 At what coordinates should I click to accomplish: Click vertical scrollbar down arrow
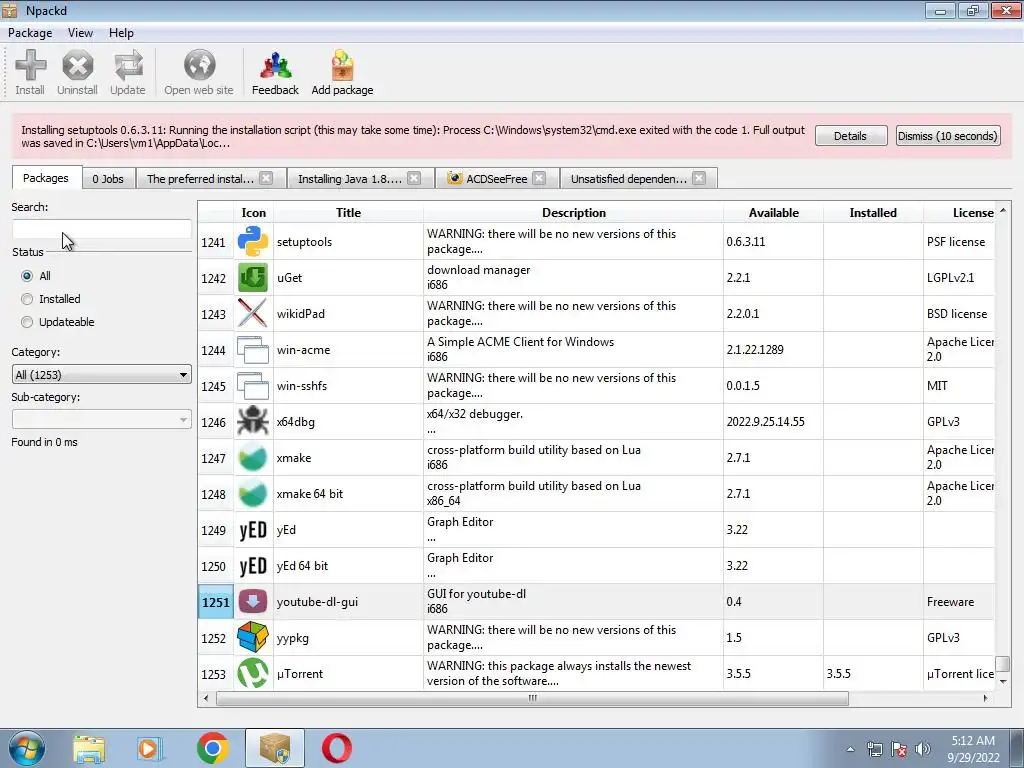point(1003,682)
